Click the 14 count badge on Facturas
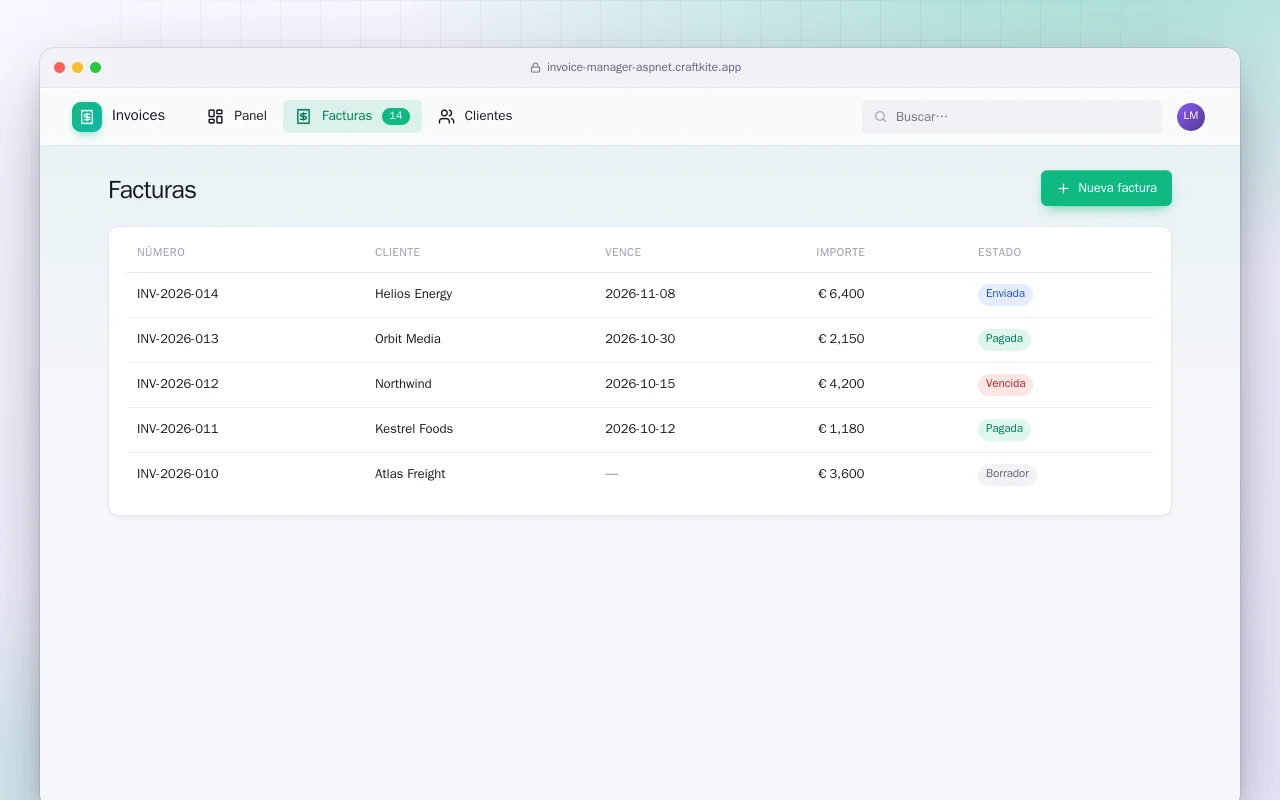This screenshot has width=1280, height=800. pos(396,116)
